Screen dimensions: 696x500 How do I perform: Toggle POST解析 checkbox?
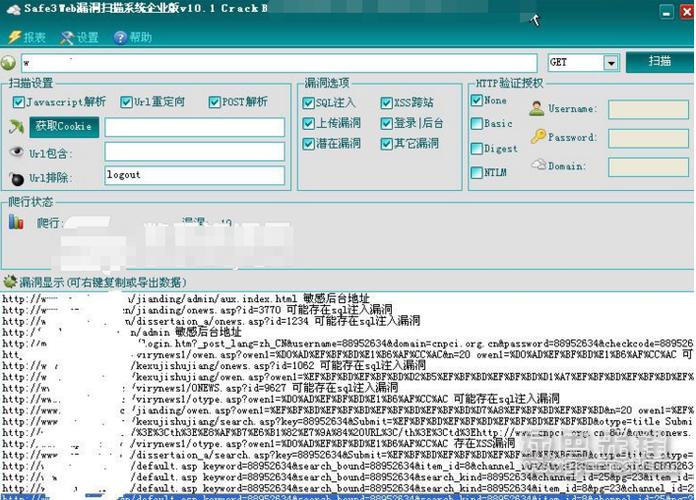(x=214, y=102)
